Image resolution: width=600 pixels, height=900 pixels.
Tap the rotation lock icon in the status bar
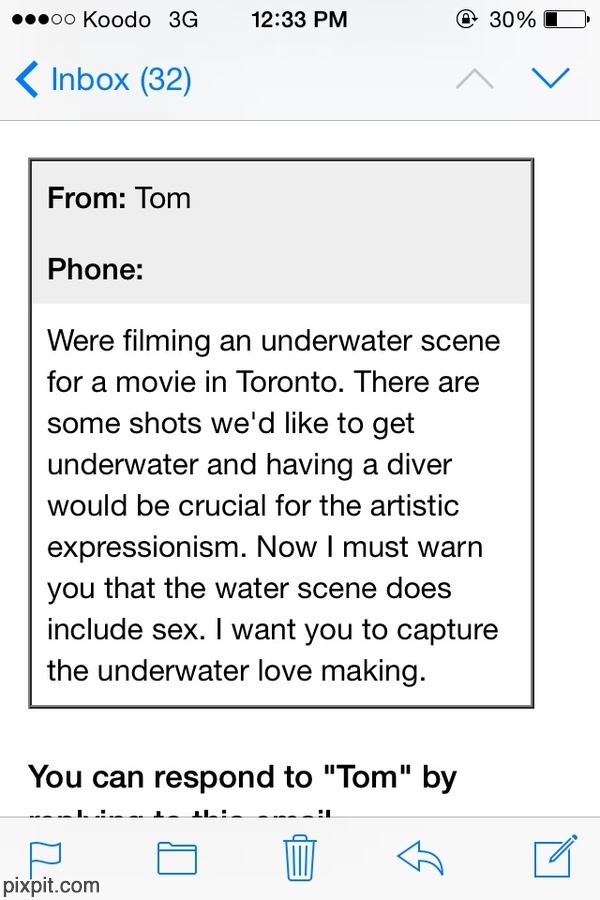465,19
